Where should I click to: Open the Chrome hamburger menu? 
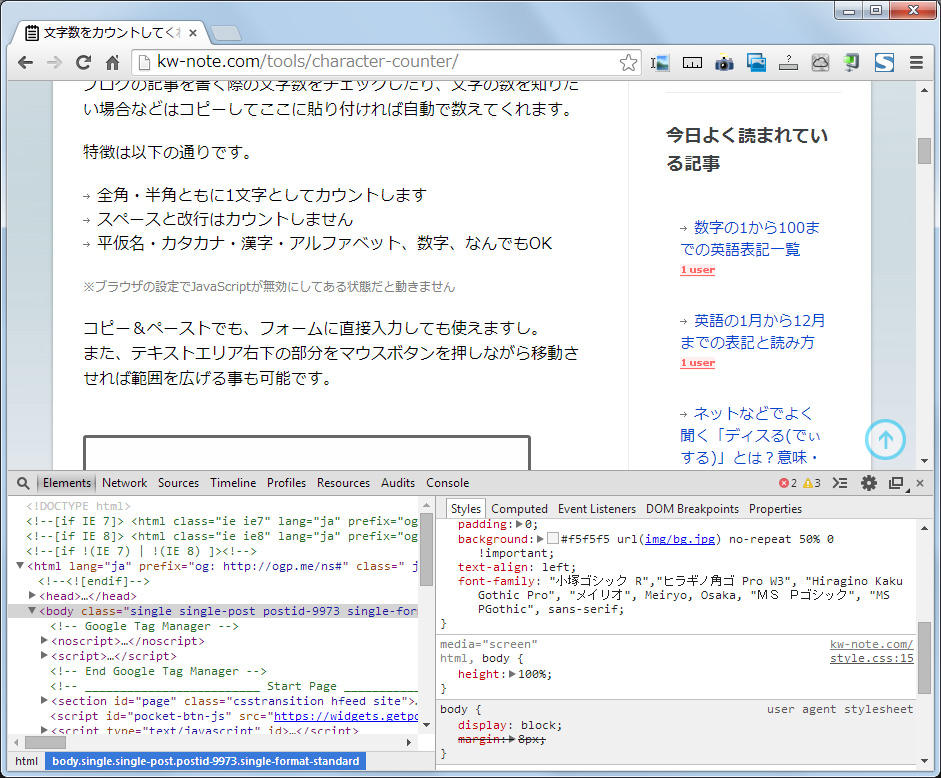[915, 62]
